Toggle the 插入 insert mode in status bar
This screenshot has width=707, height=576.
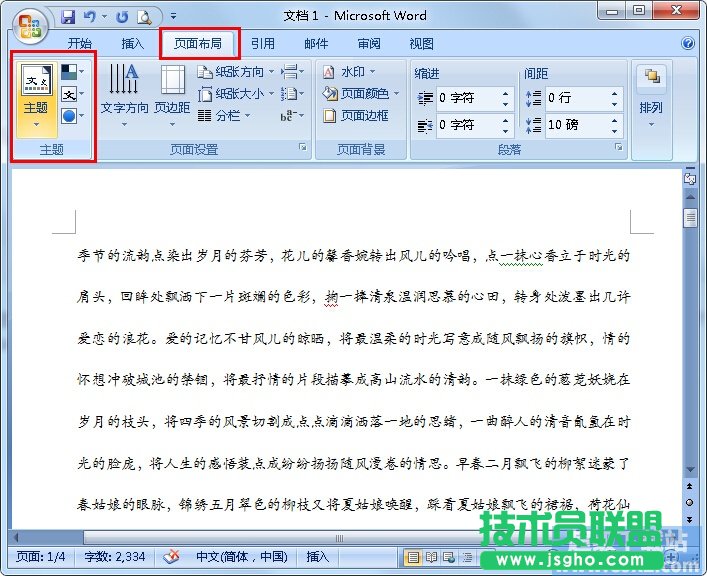coord(317,557)
